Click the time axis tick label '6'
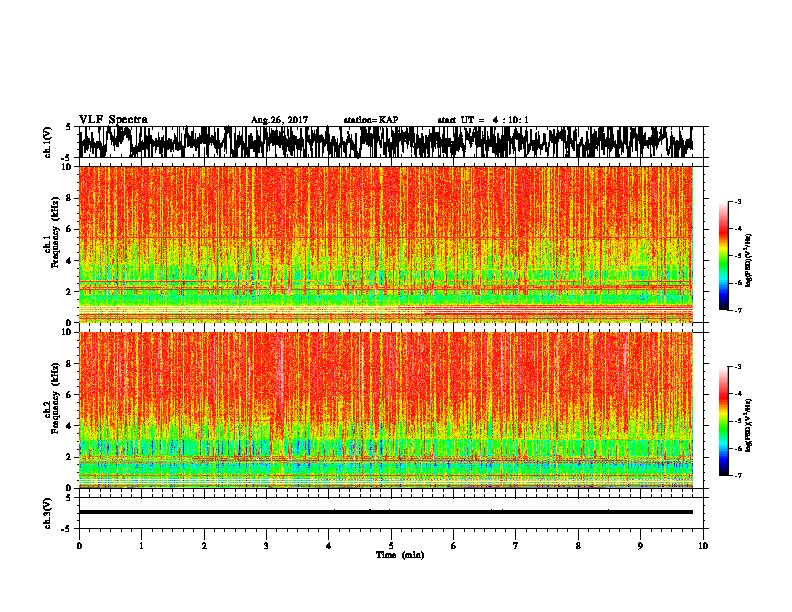This screenshot has height=612, width=792. 453,546
